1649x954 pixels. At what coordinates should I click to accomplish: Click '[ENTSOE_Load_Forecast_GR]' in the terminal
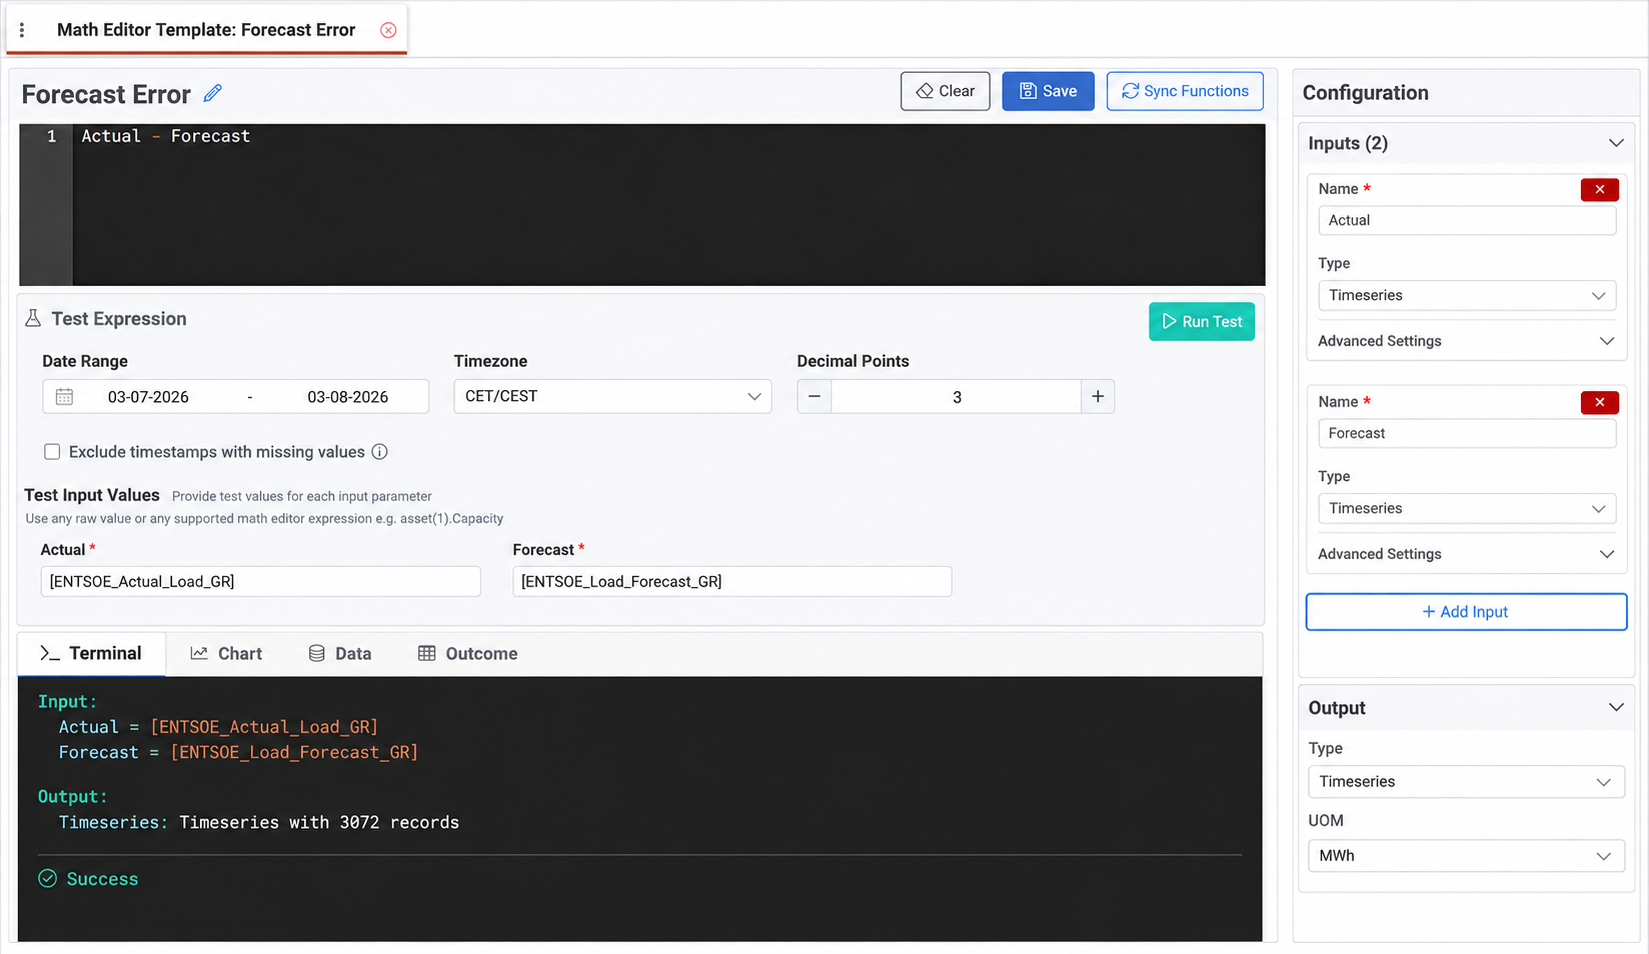pyautogui.click(x=294, y=752)
